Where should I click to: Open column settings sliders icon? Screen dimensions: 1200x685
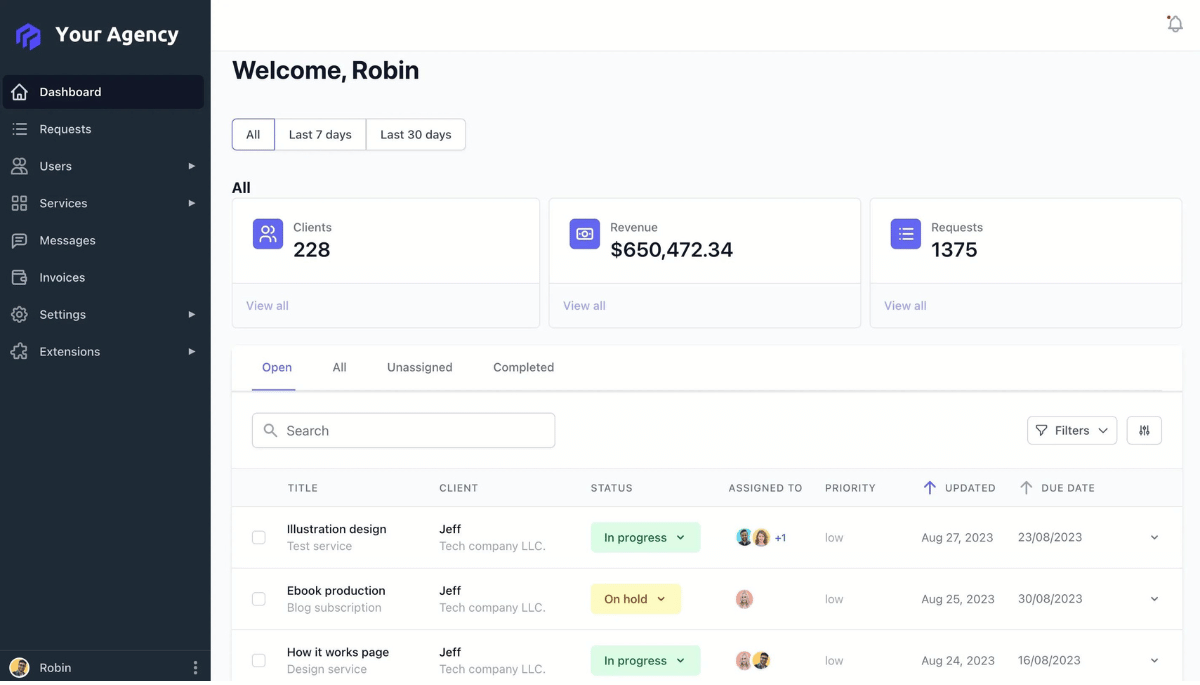point(1144,431)
